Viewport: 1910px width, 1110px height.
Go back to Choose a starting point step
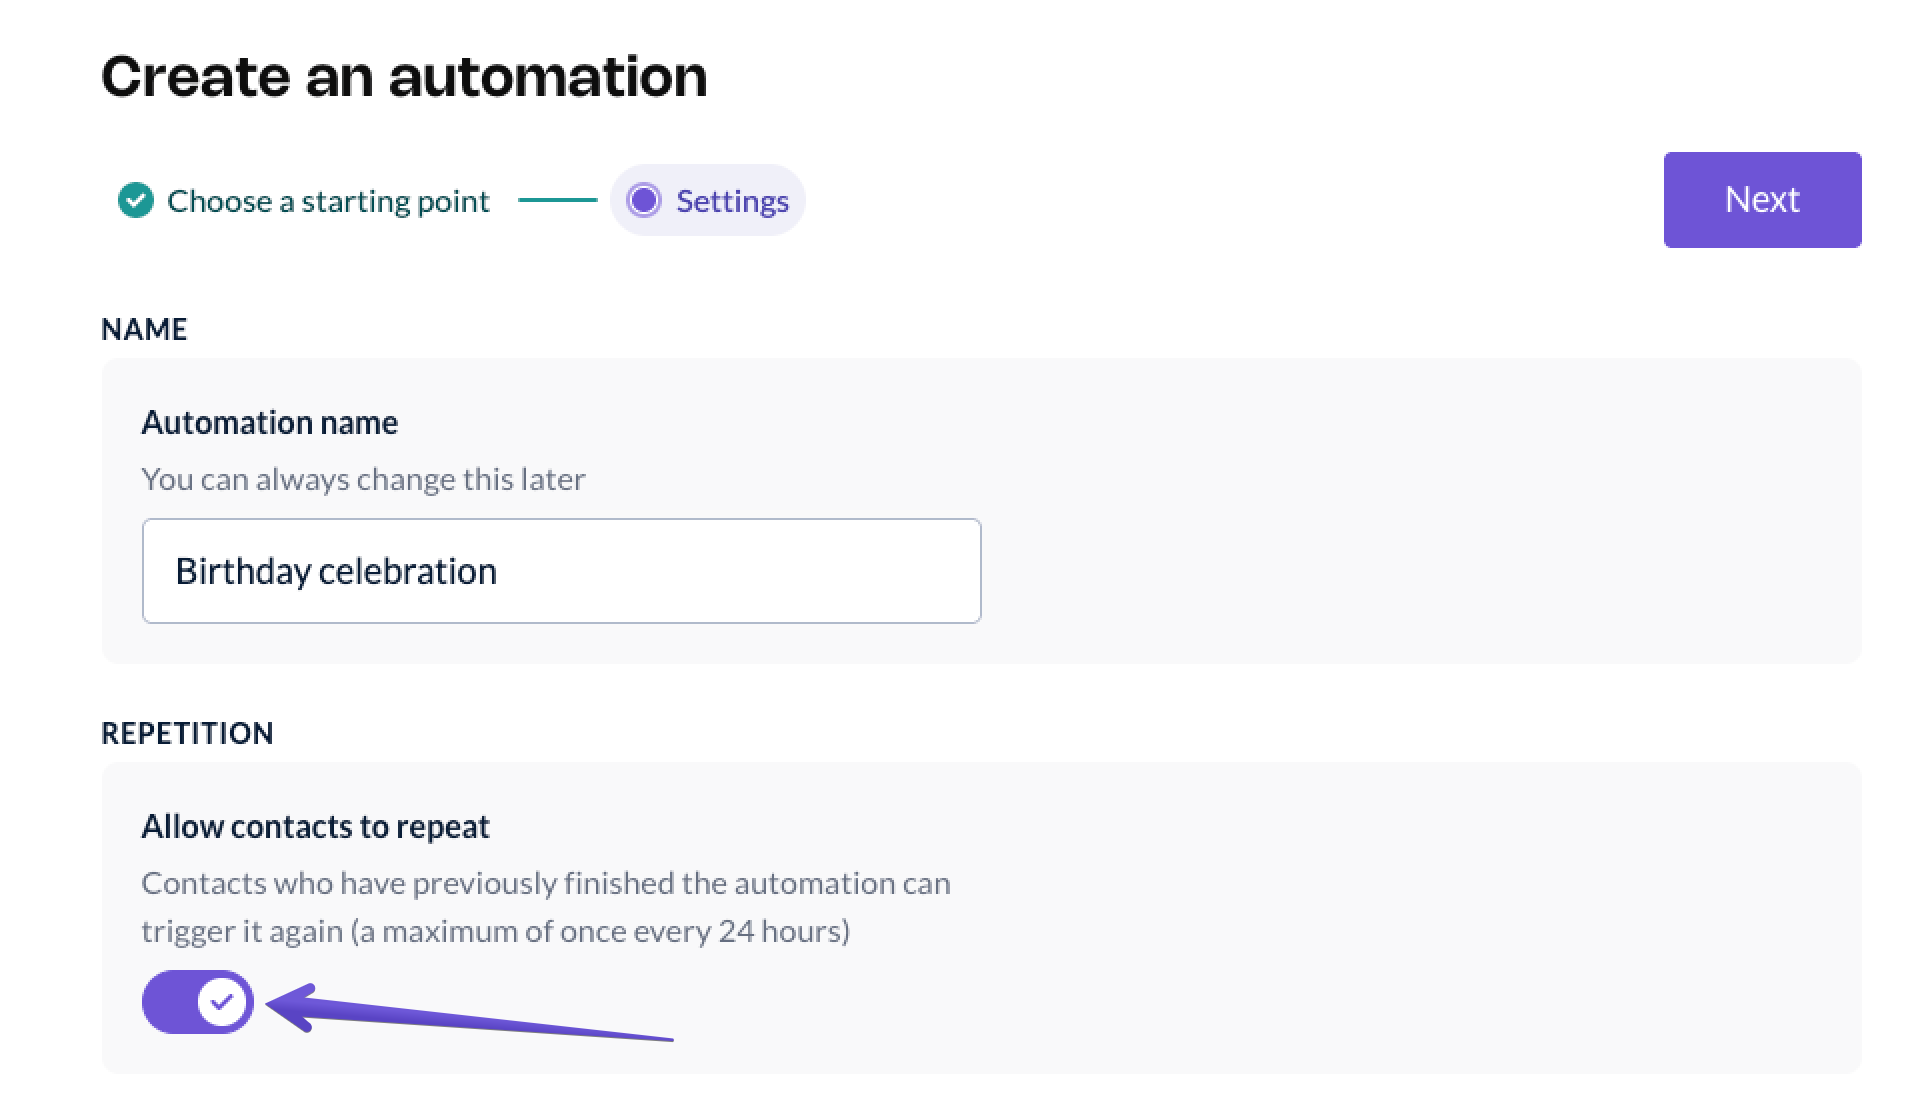328,201
